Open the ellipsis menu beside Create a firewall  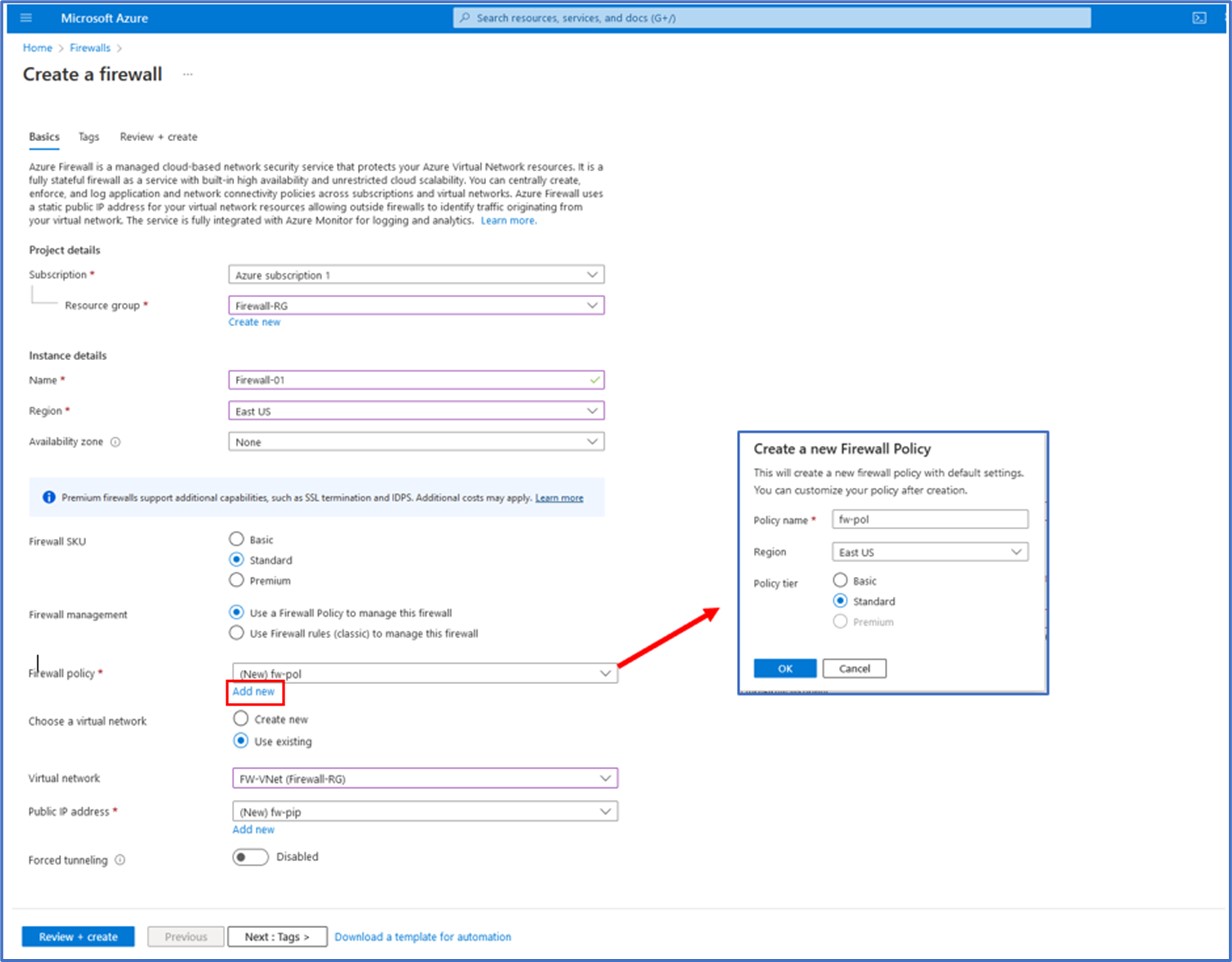[x=187, y=75]
